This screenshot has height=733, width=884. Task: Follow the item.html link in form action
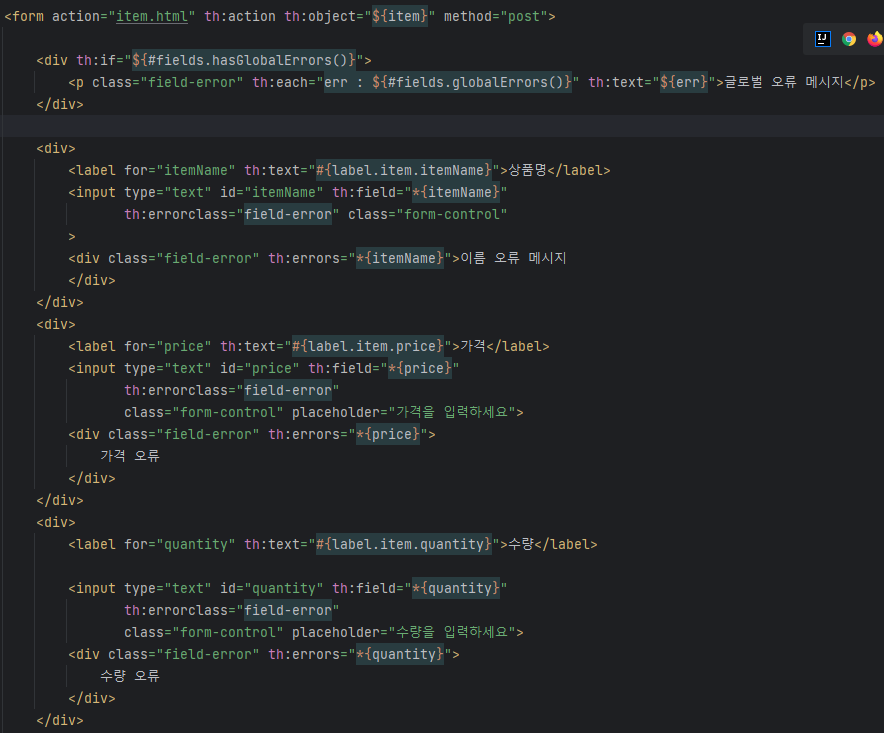point(152,16)
